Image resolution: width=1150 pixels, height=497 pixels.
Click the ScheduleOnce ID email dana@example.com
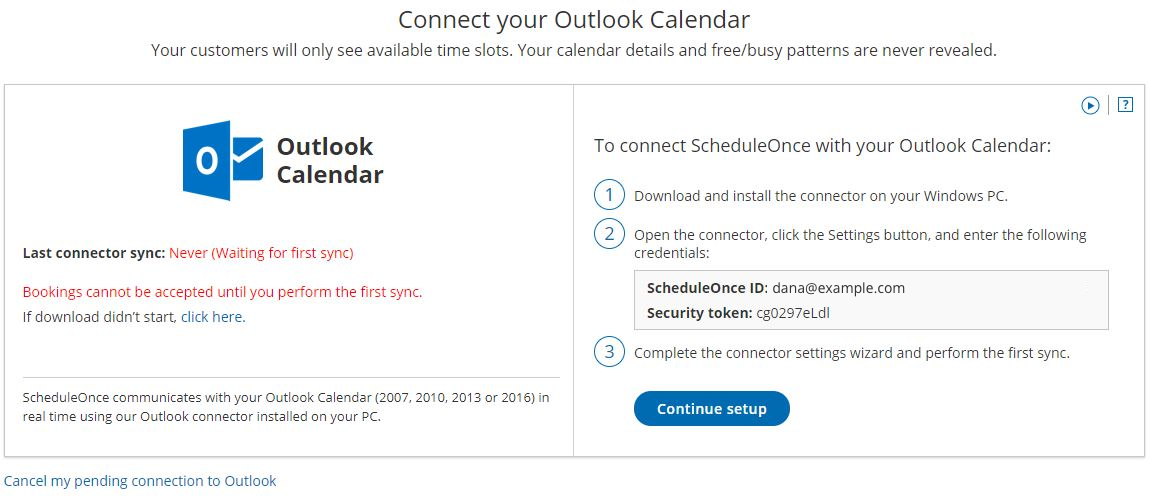point(838,288)
